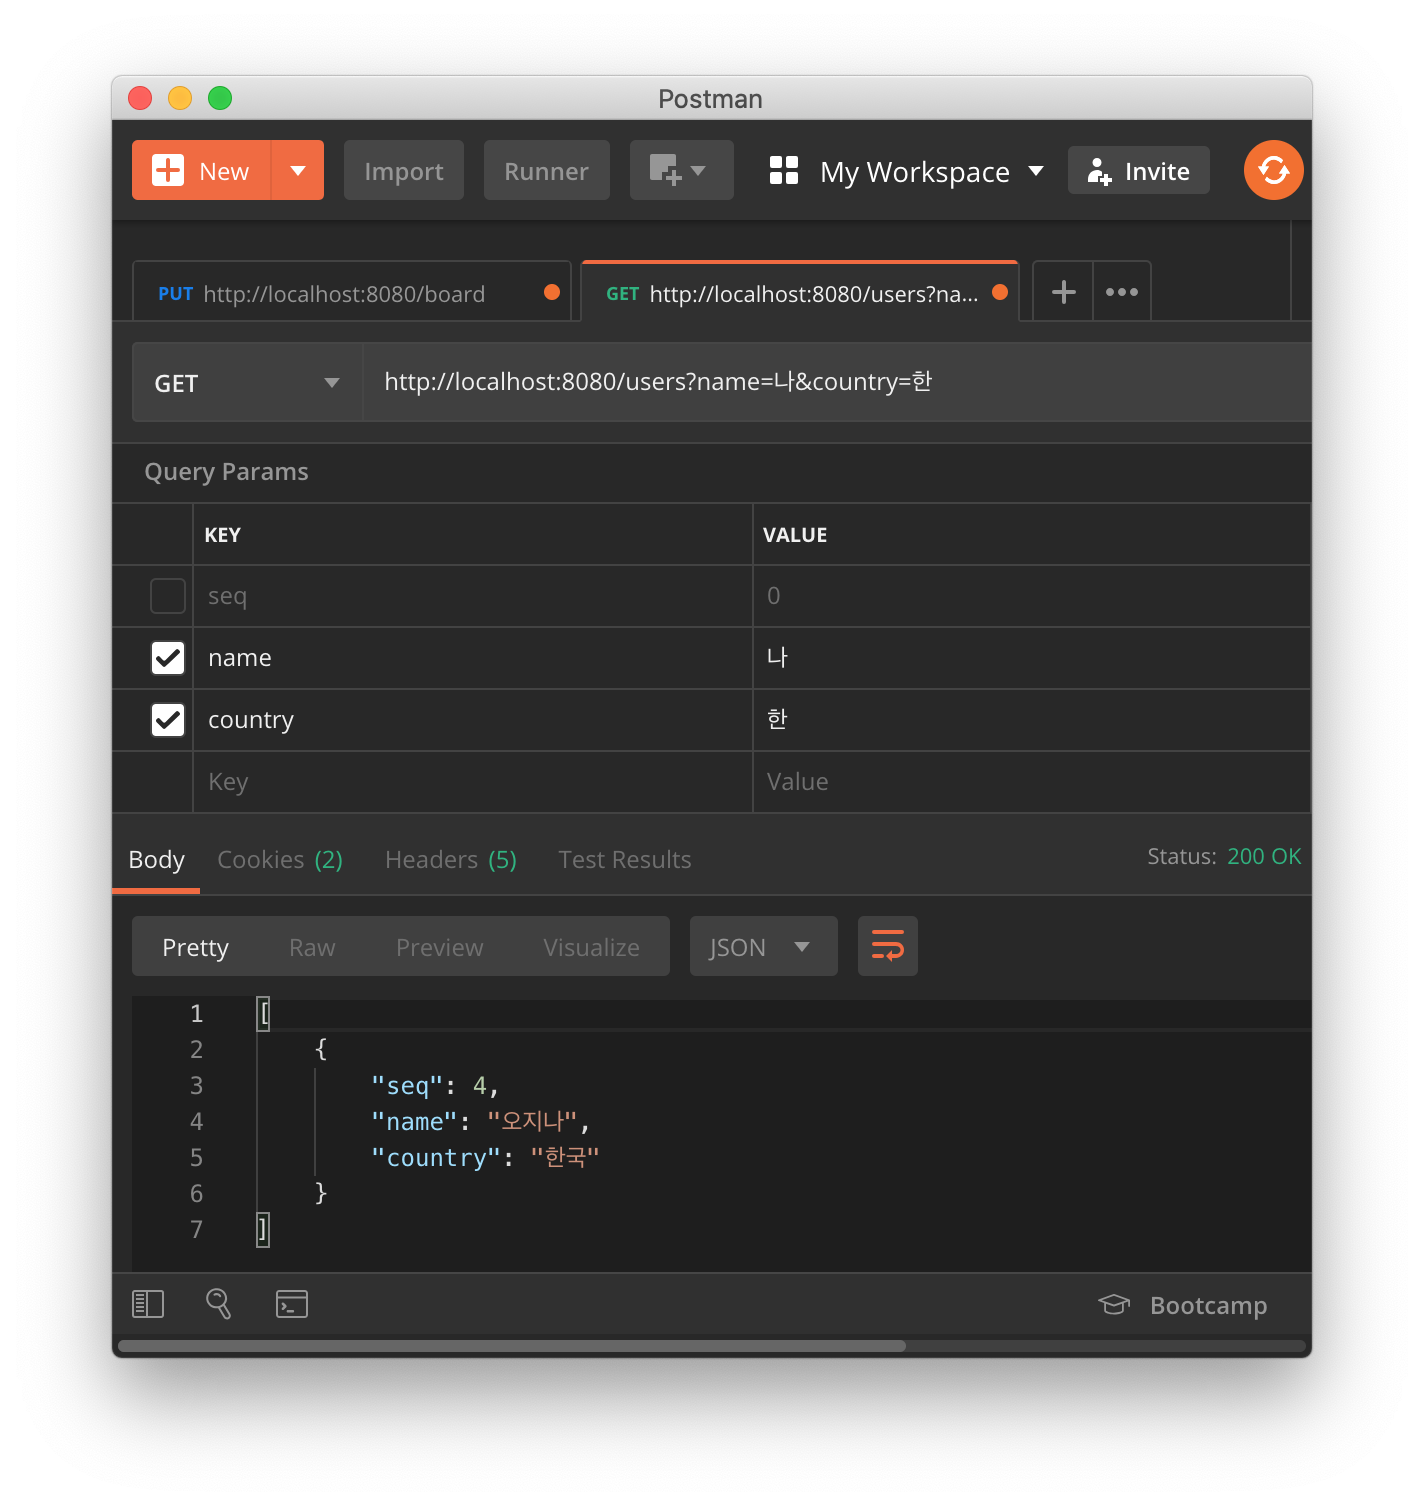Click the 200 OK status text

pos(1264,857)
